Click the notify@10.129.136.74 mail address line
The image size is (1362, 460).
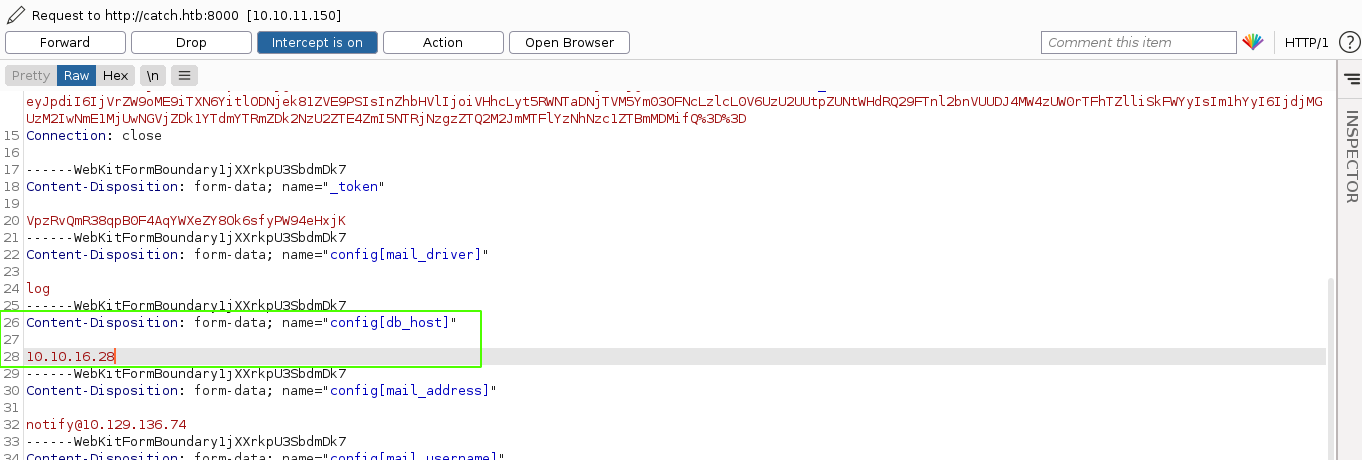click(x=106, y=424)
